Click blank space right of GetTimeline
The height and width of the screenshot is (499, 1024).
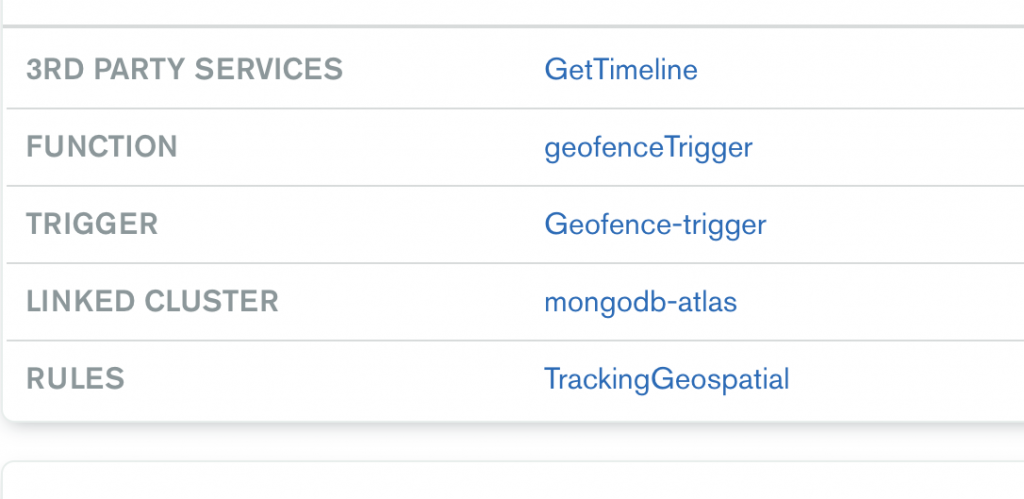(x=860, y=70)
